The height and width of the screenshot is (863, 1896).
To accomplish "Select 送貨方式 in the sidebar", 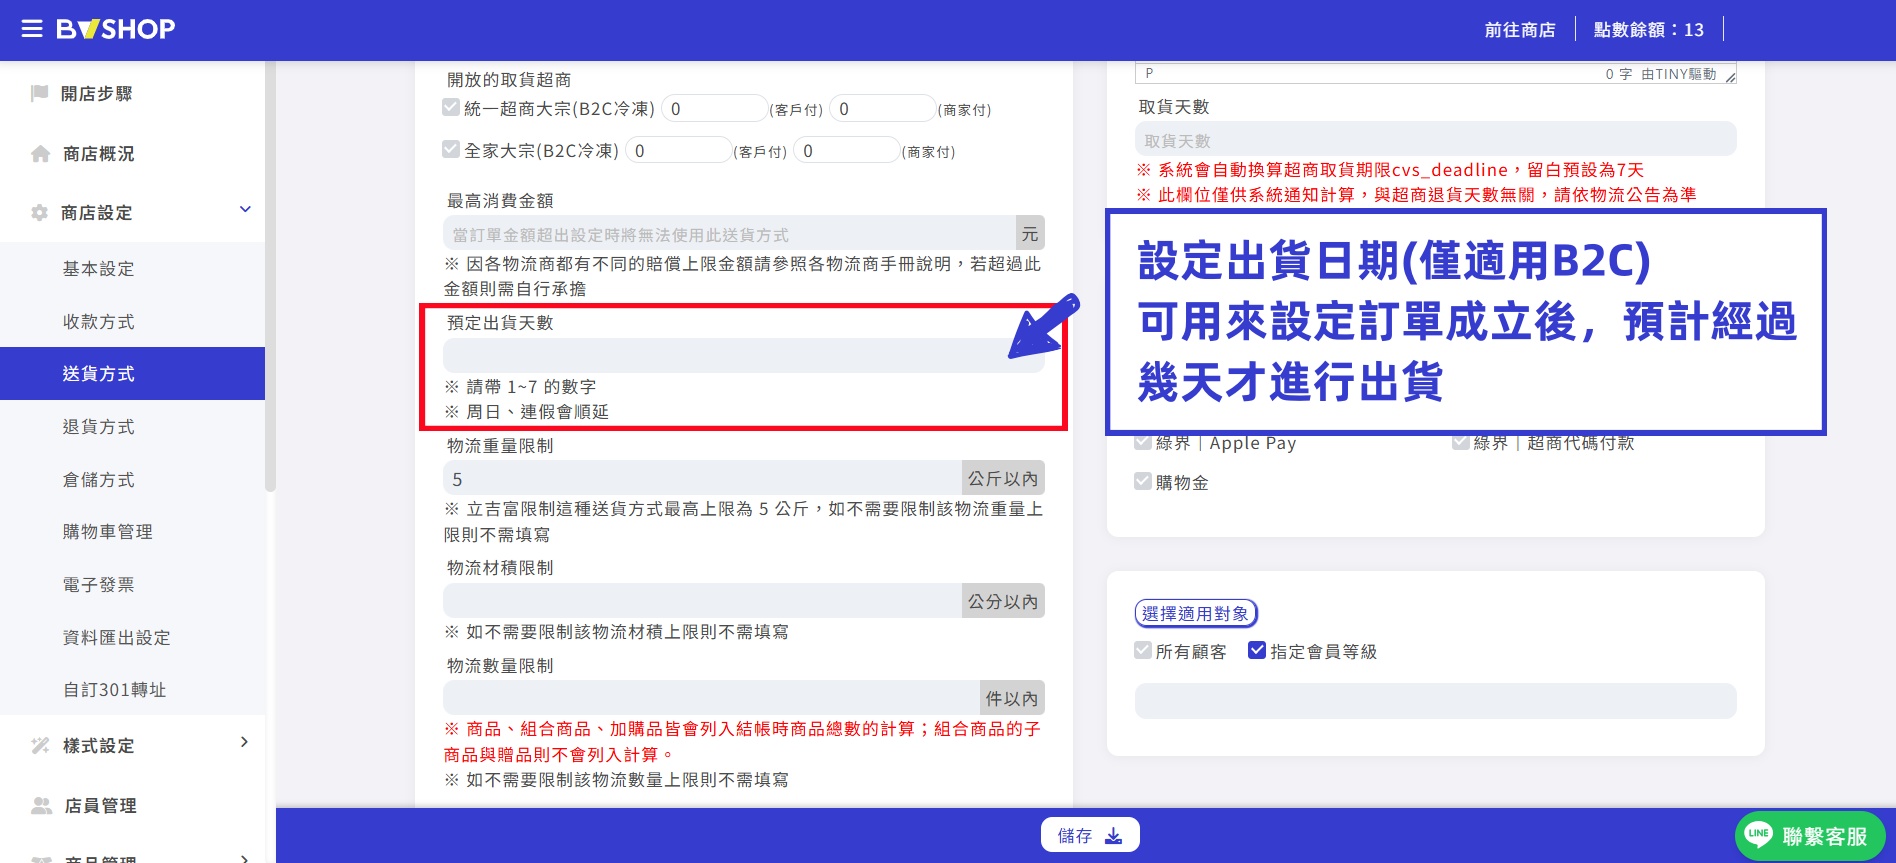I will tap(132, 373).
